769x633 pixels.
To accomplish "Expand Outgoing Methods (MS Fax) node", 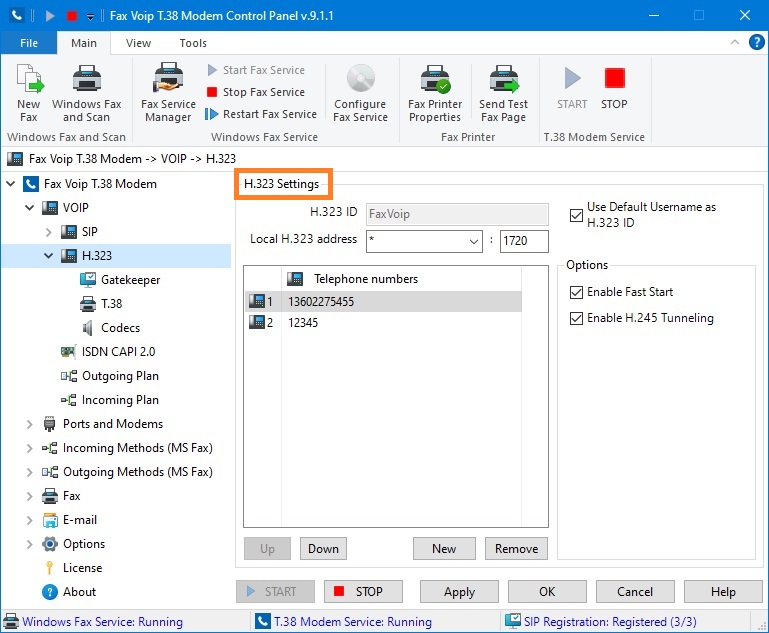I will click(x=30, y=472).
